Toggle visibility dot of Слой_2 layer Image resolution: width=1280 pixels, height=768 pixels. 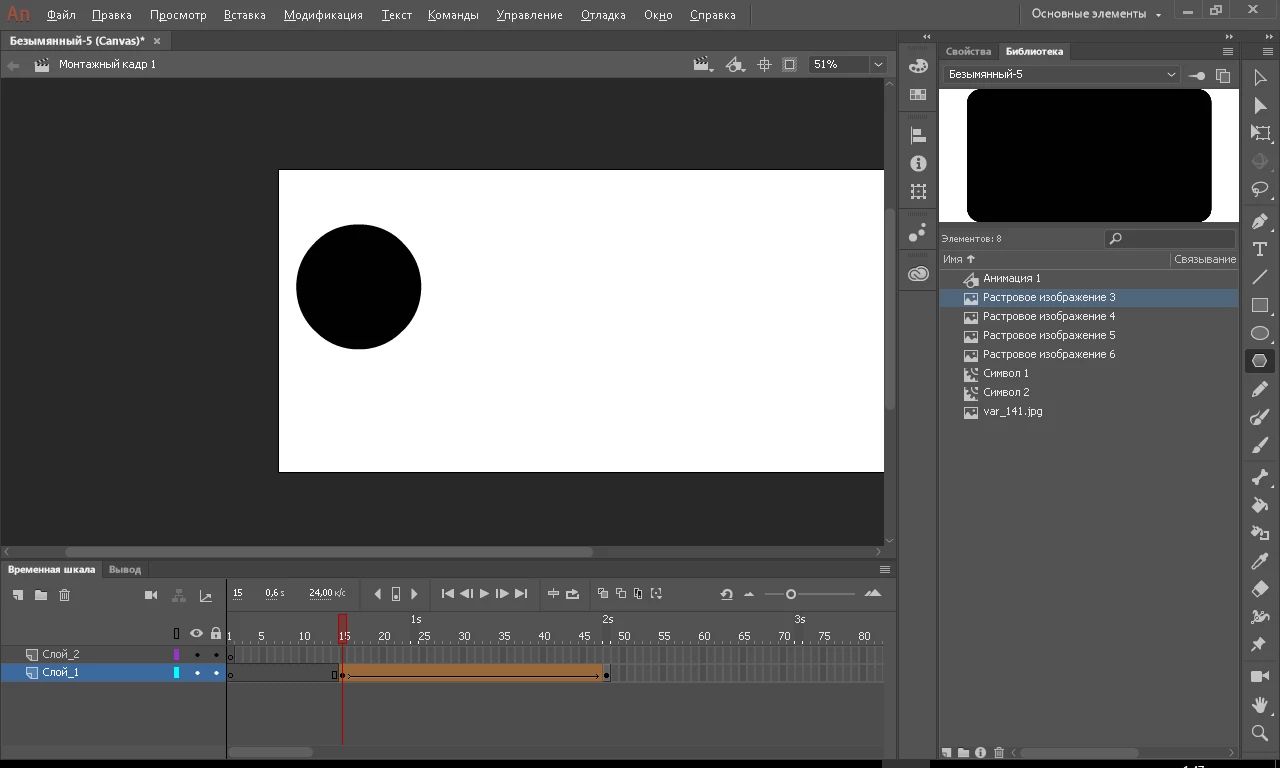197,655
